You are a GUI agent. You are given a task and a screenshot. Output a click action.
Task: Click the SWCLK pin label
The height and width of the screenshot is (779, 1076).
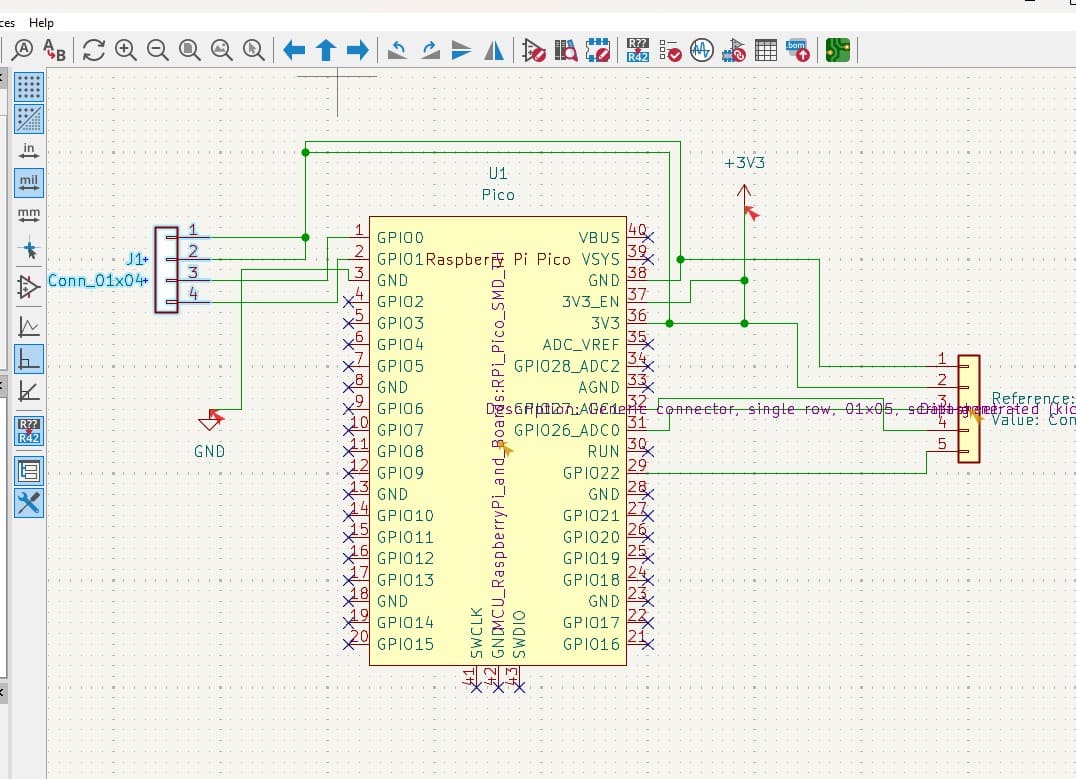477,633
